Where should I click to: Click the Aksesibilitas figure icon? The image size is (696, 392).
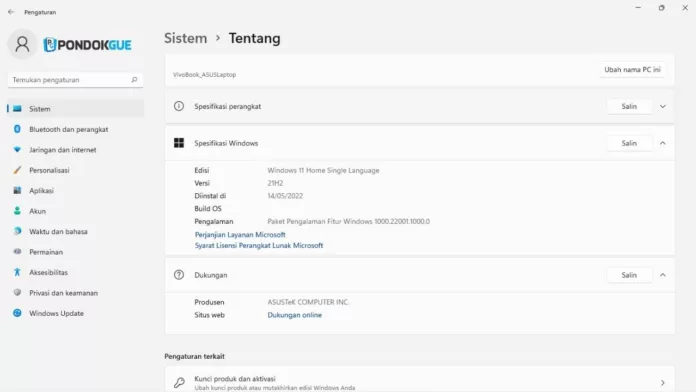(17, 272)
